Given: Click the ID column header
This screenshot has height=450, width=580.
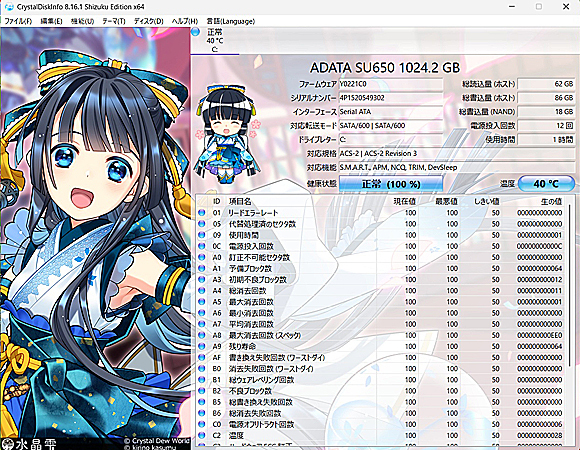Looking at the screenshot, I should 217,201.
